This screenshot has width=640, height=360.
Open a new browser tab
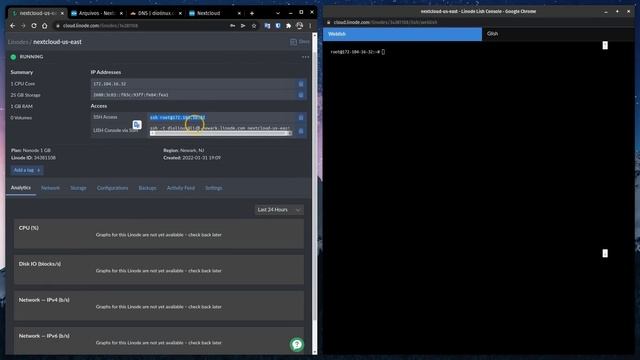pyautogui.click(x=252, y=13)
